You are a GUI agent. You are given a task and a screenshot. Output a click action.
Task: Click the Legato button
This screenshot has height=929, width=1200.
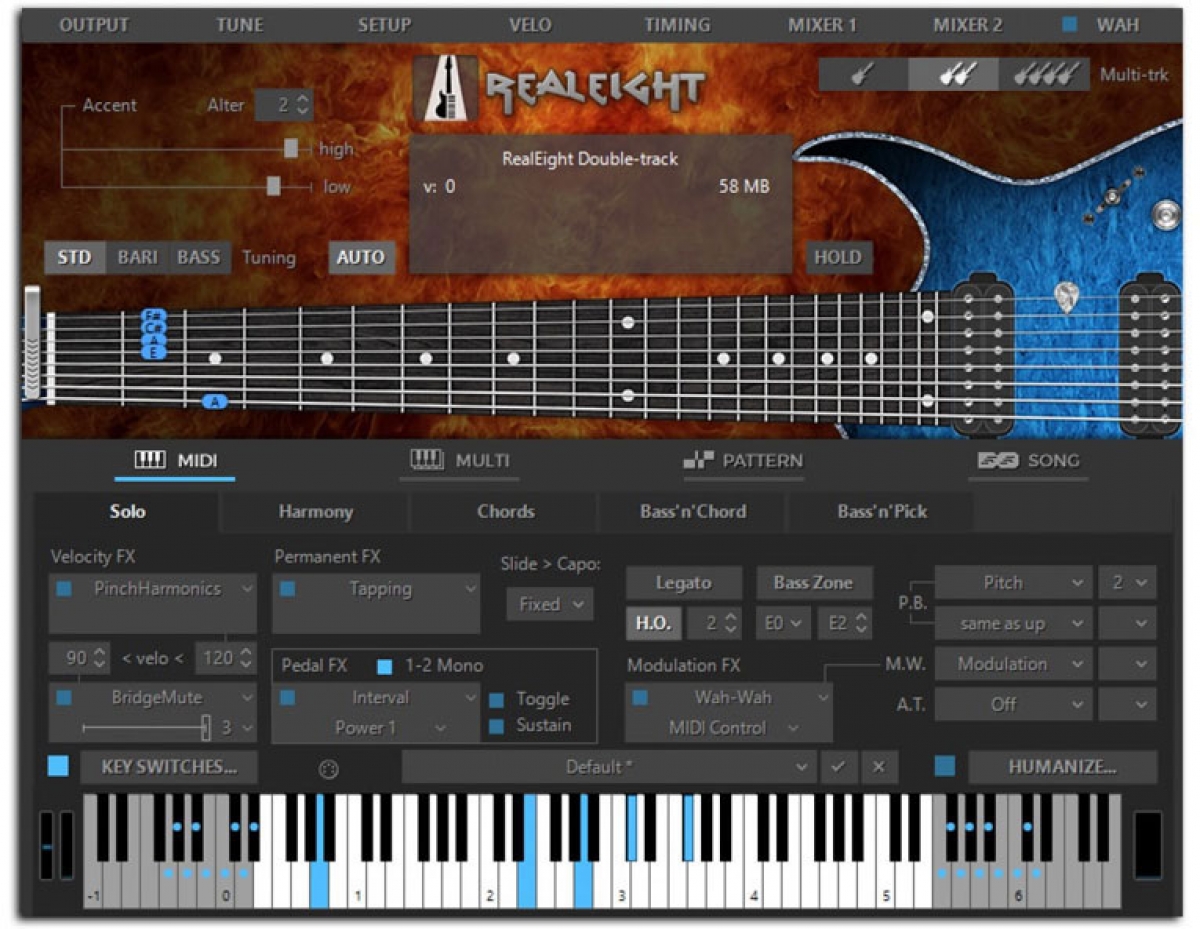[x=684, y=583]
